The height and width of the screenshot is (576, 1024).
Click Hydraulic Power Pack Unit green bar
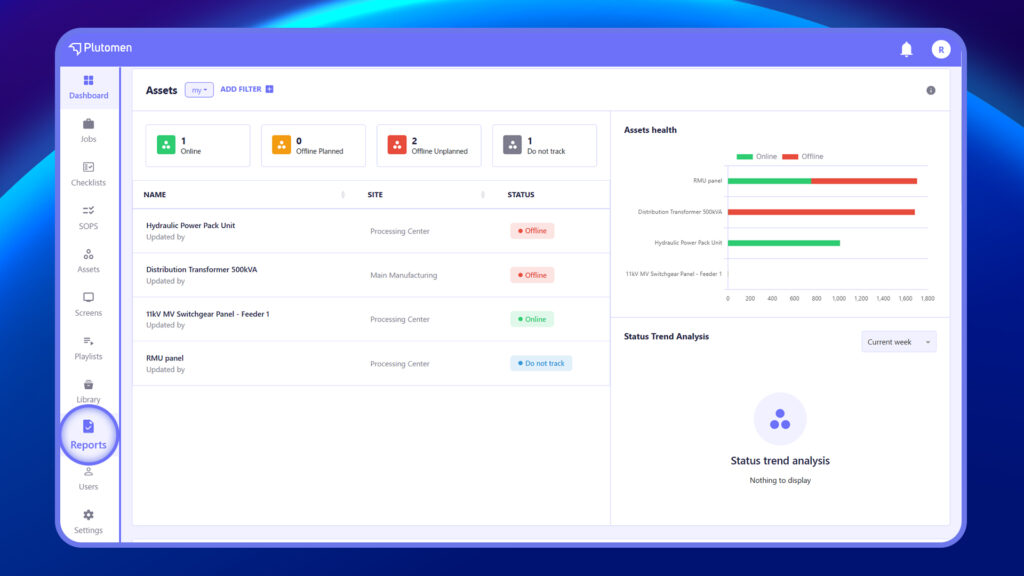pos(784,243)
